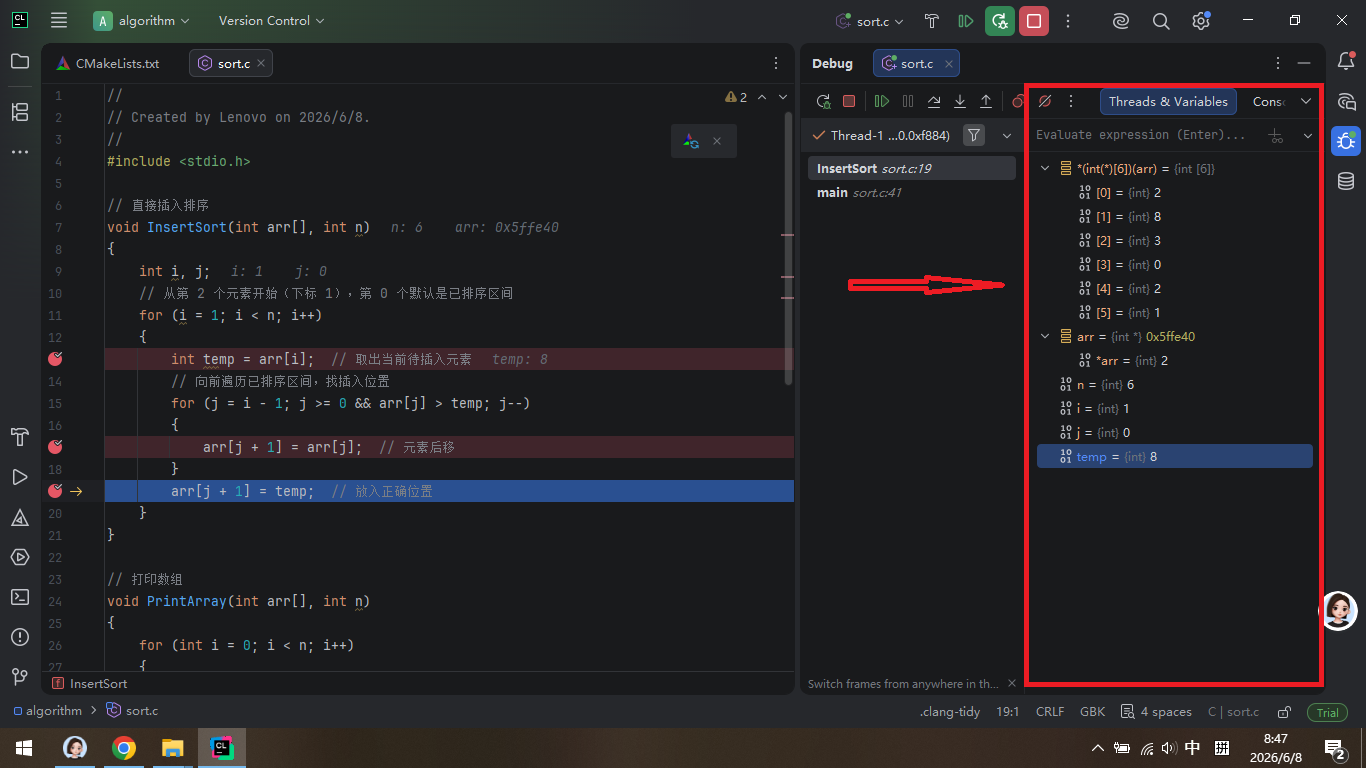Click the green Rerun Debug button in top toolbar
Viewport: 1366px width, 768px height.
(x=1000, y=20)
